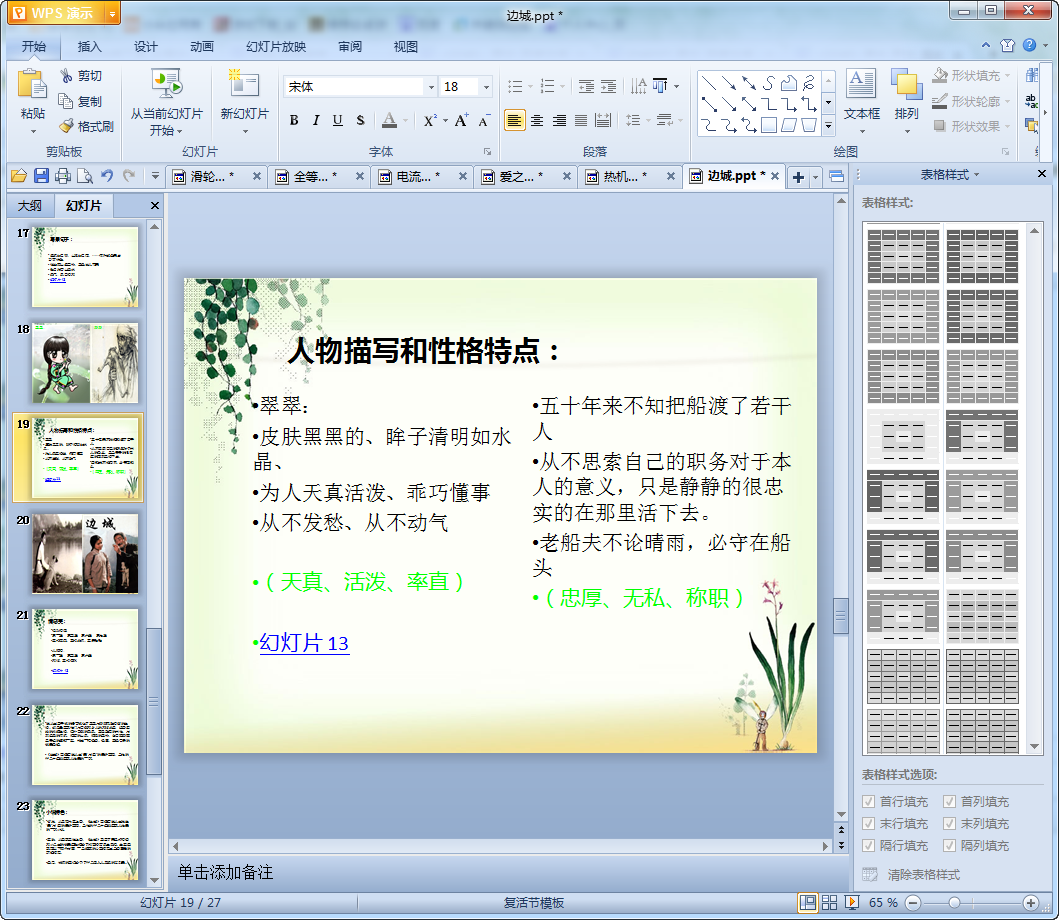Click slide panel scrollbar down arrow
Image resolution: width=1059 pixels, height=920 pixels.
pos(155,880)
